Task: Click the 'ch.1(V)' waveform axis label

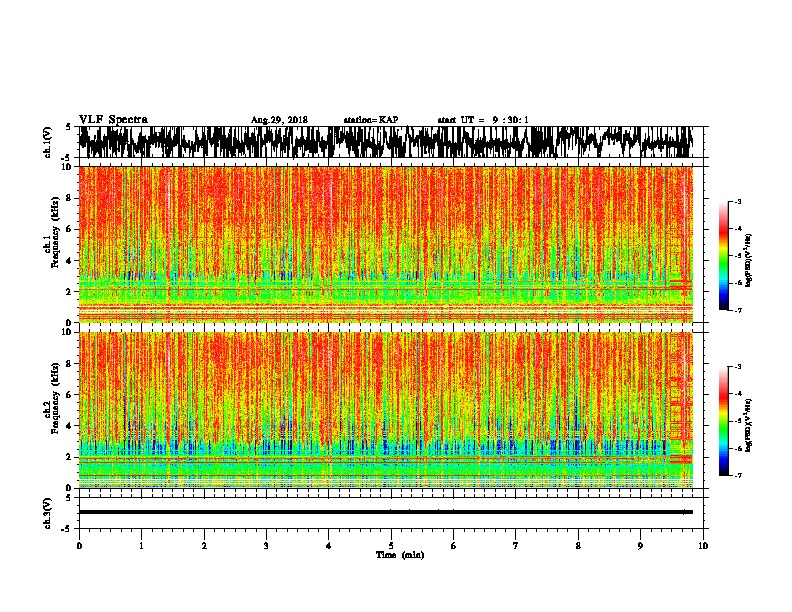Action: coord(47,142)
